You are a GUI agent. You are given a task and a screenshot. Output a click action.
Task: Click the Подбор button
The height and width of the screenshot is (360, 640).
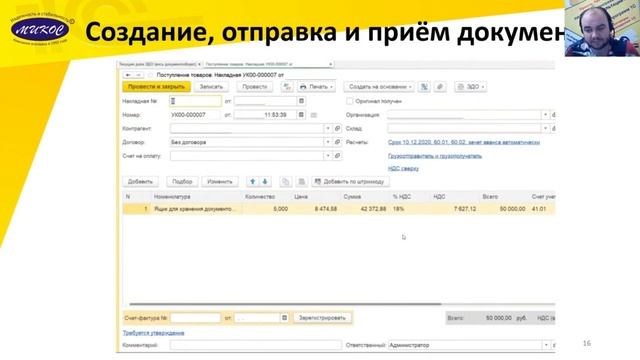(x=182, y=182)
